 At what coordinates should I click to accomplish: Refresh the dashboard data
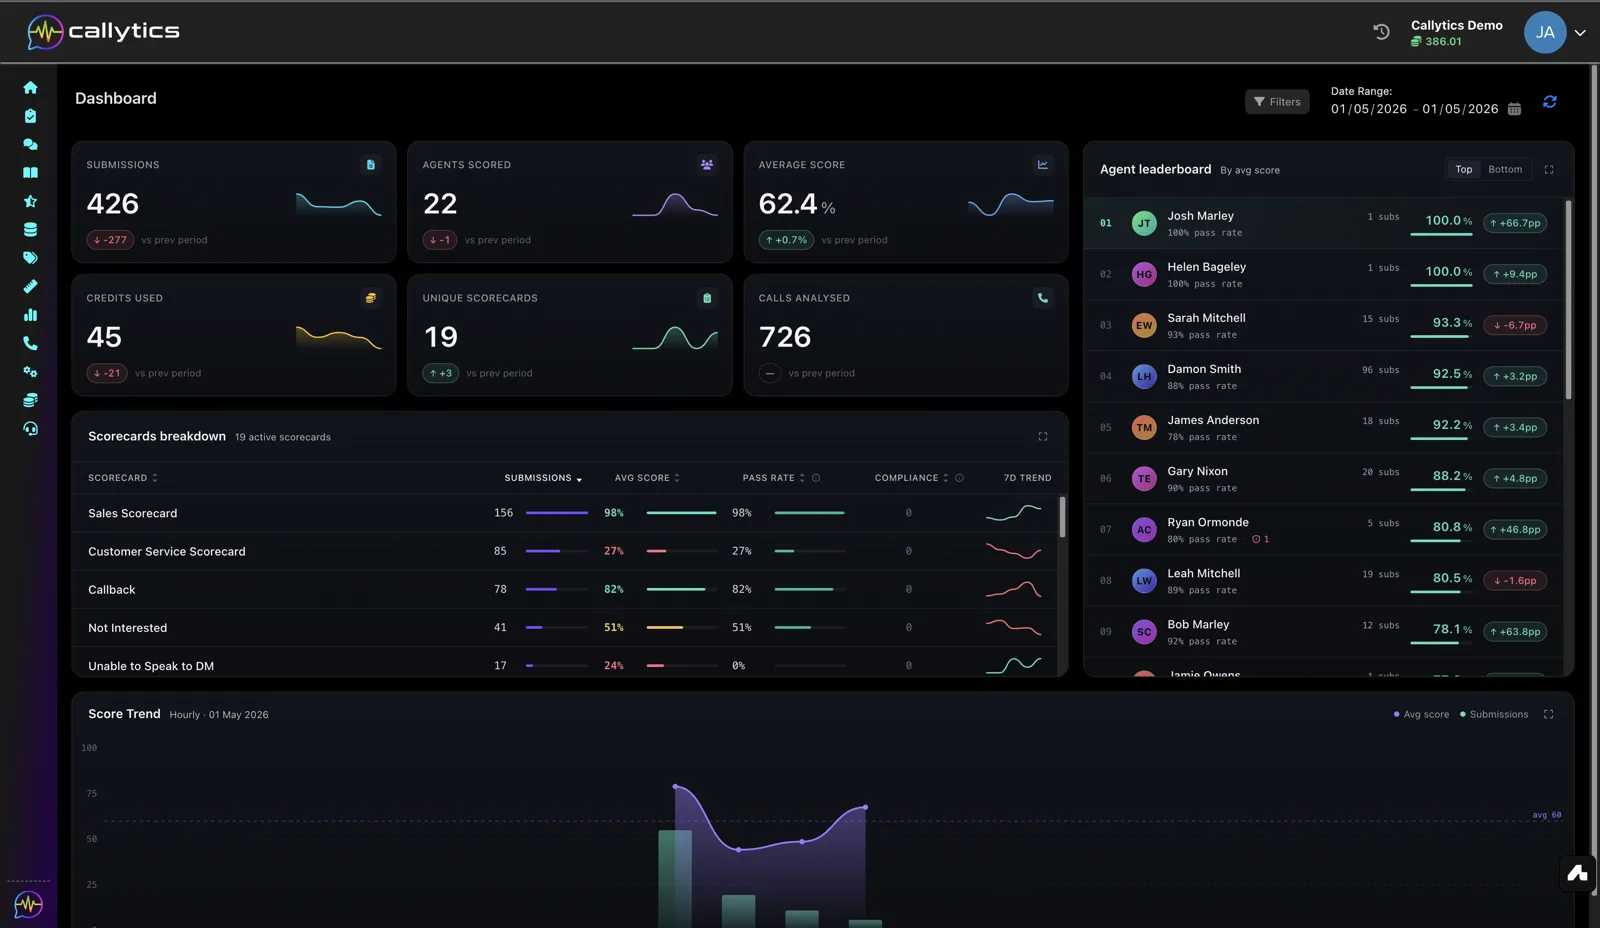pyautogui.click(x=1549, y=102)
